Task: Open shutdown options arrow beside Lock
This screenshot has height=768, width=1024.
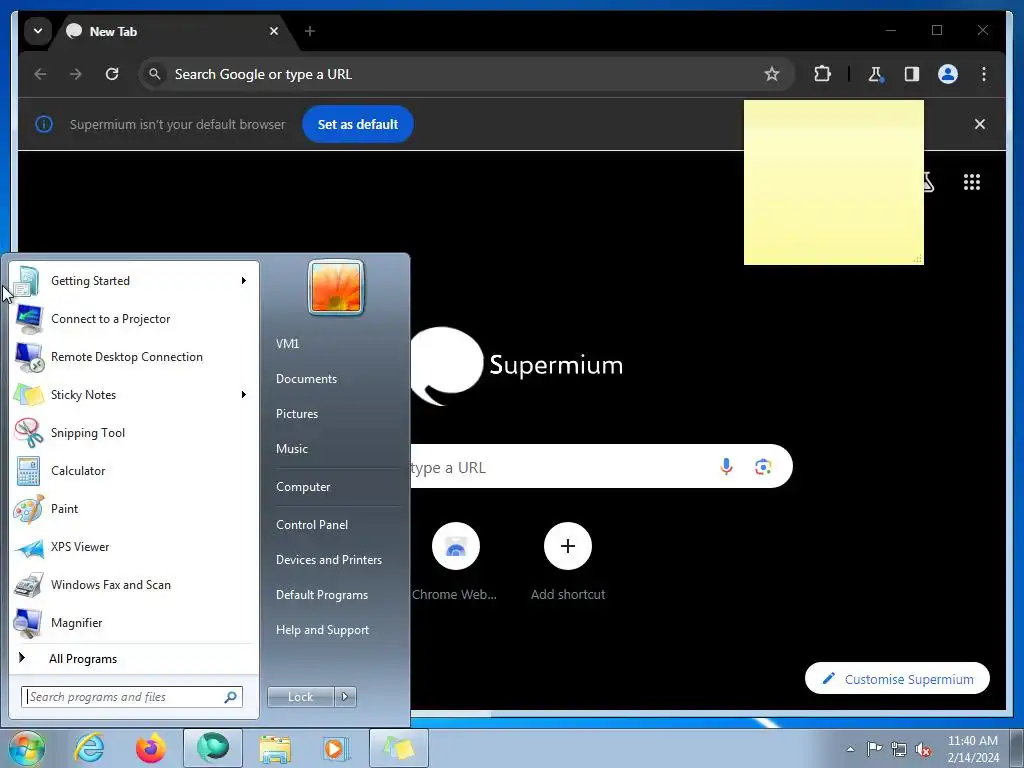Action: click(x=345, y=697)
